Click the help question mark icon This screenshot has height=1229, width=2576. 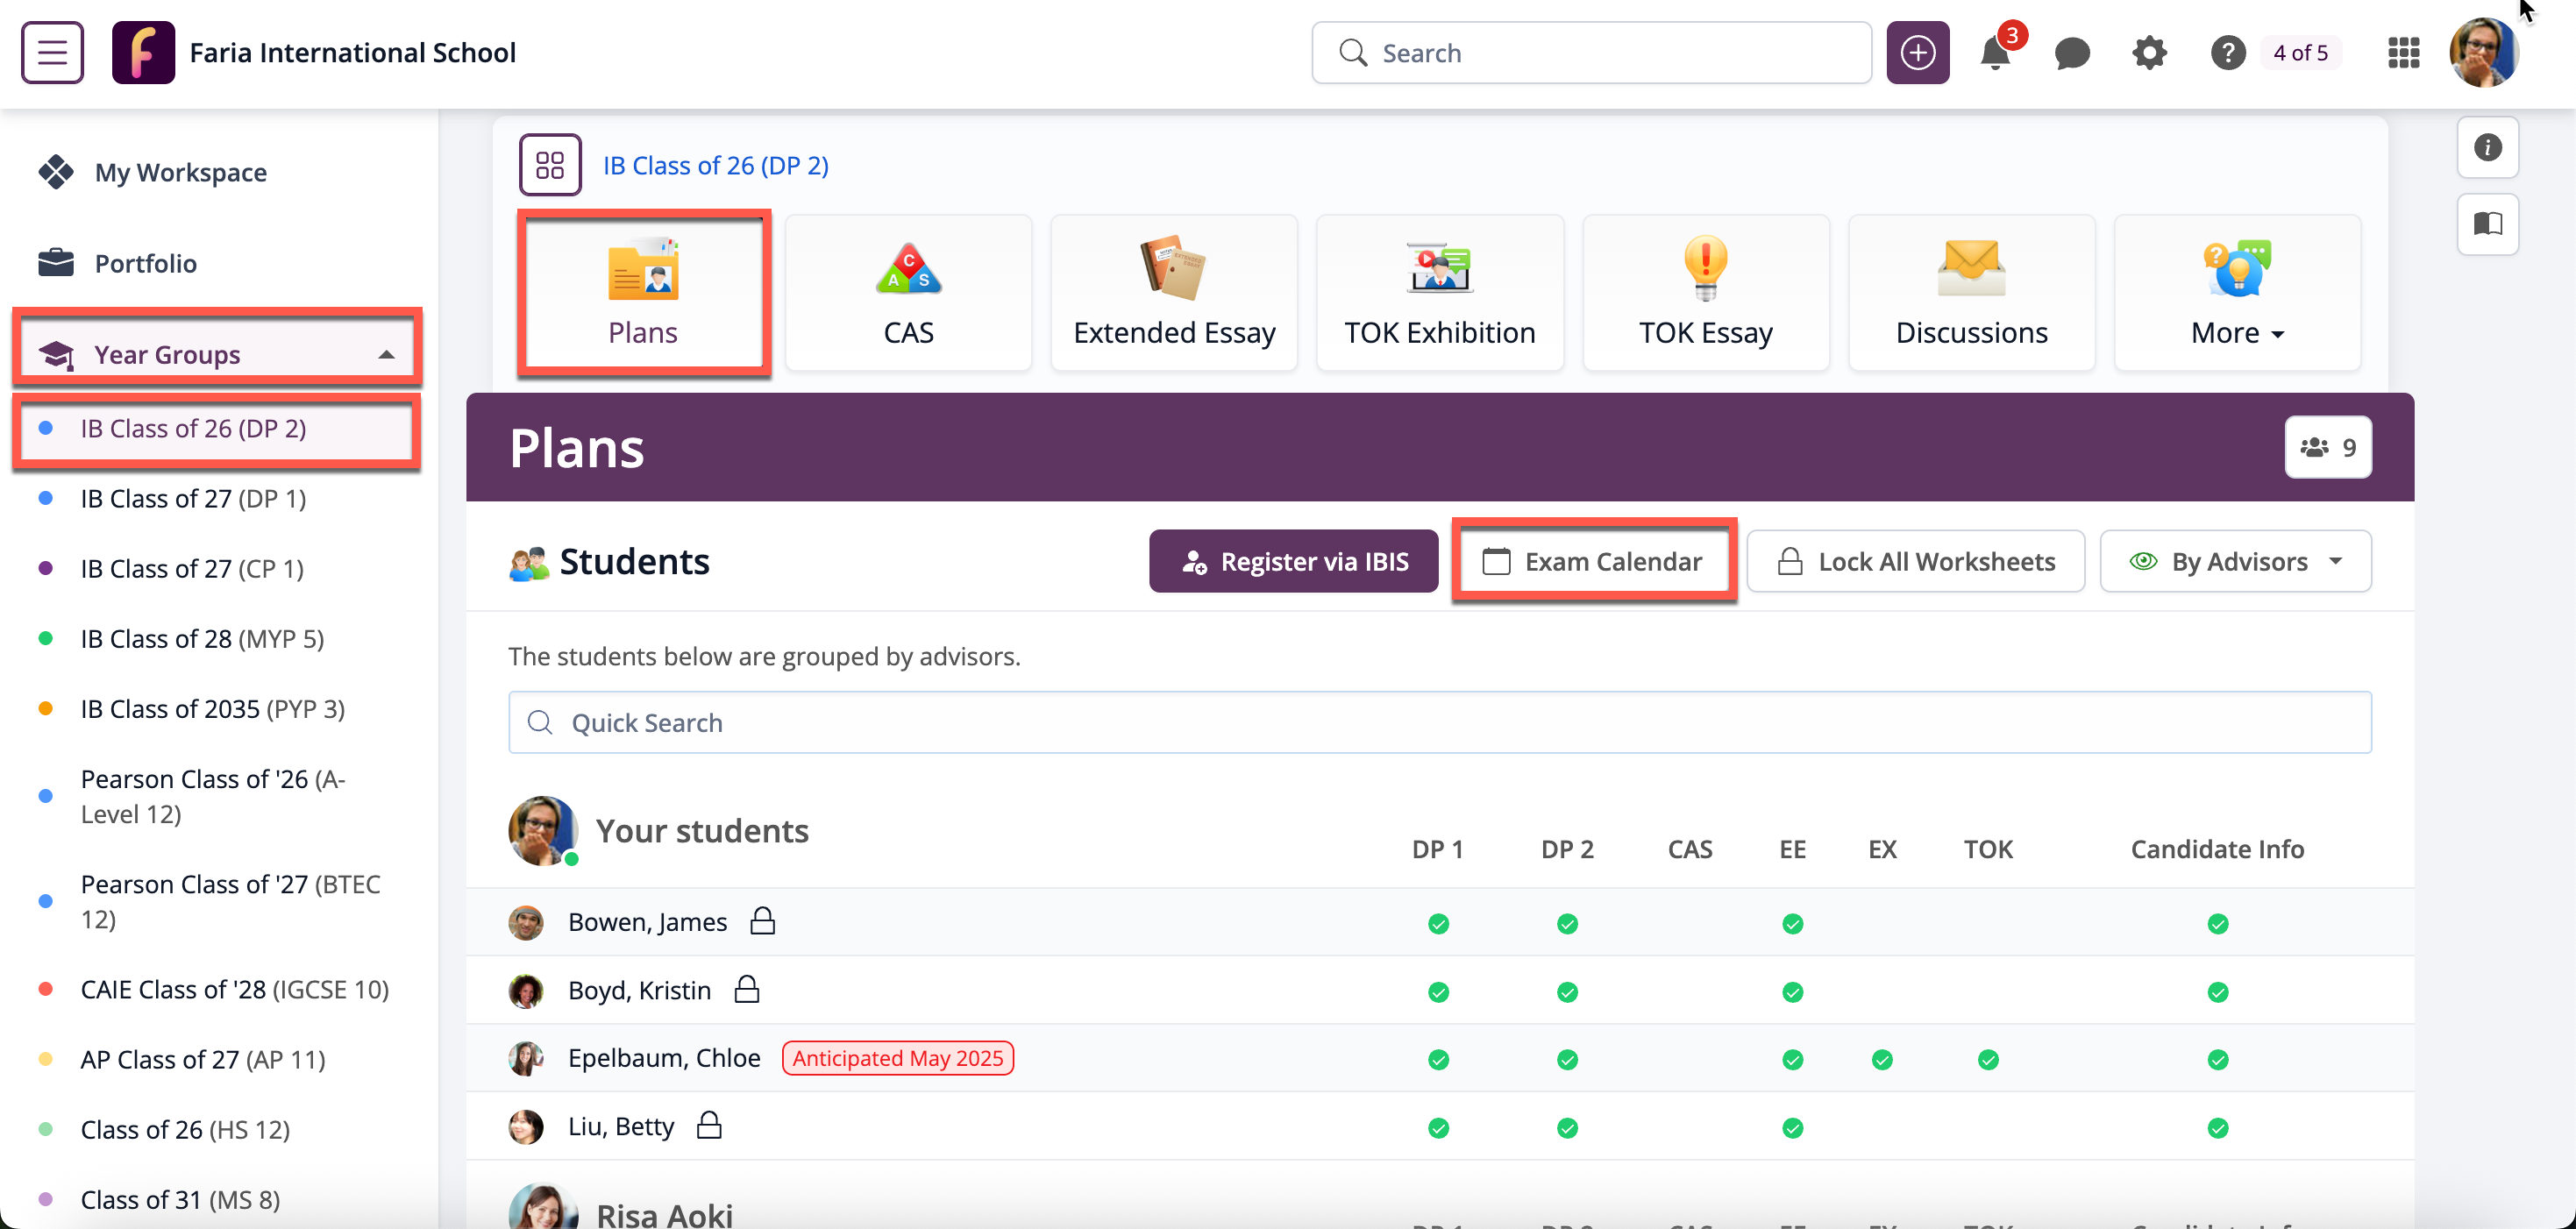coord(2227,53)
